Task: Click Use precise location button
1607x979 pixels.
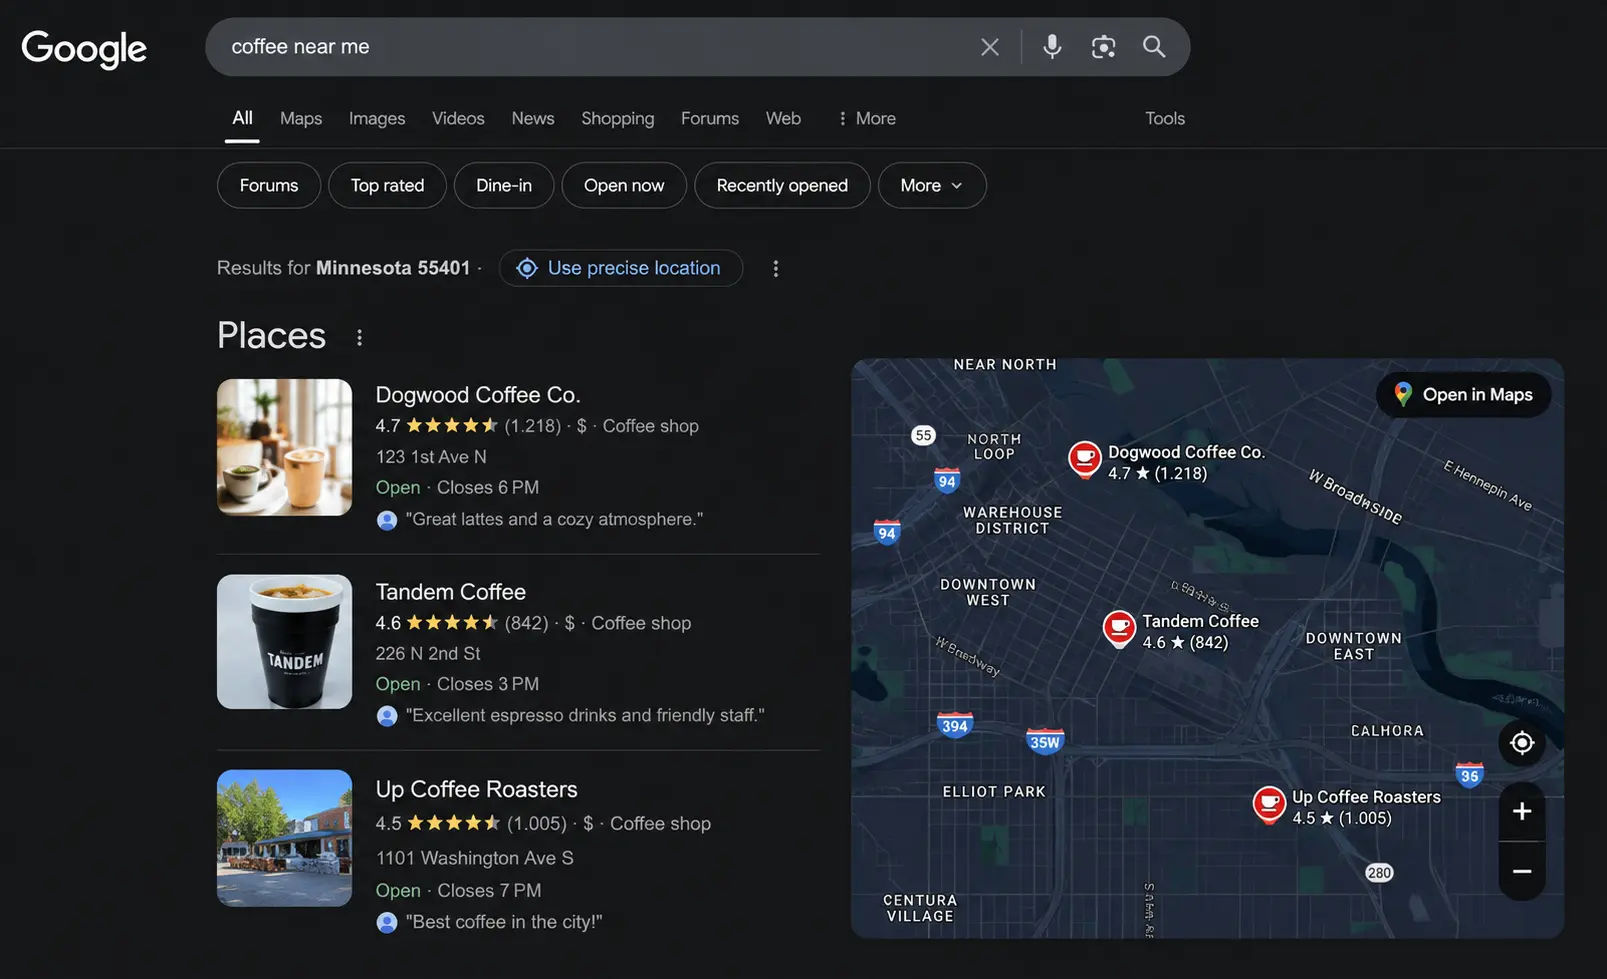Action: coord(620,268)
